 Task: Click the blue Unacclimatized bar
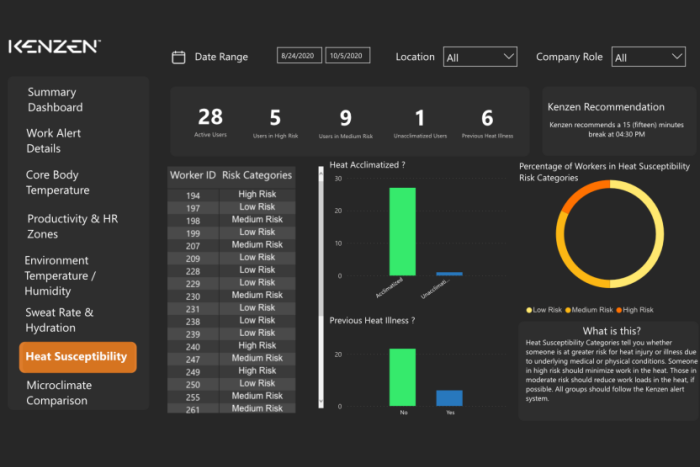pyautogui.click(x=449, y=274)
